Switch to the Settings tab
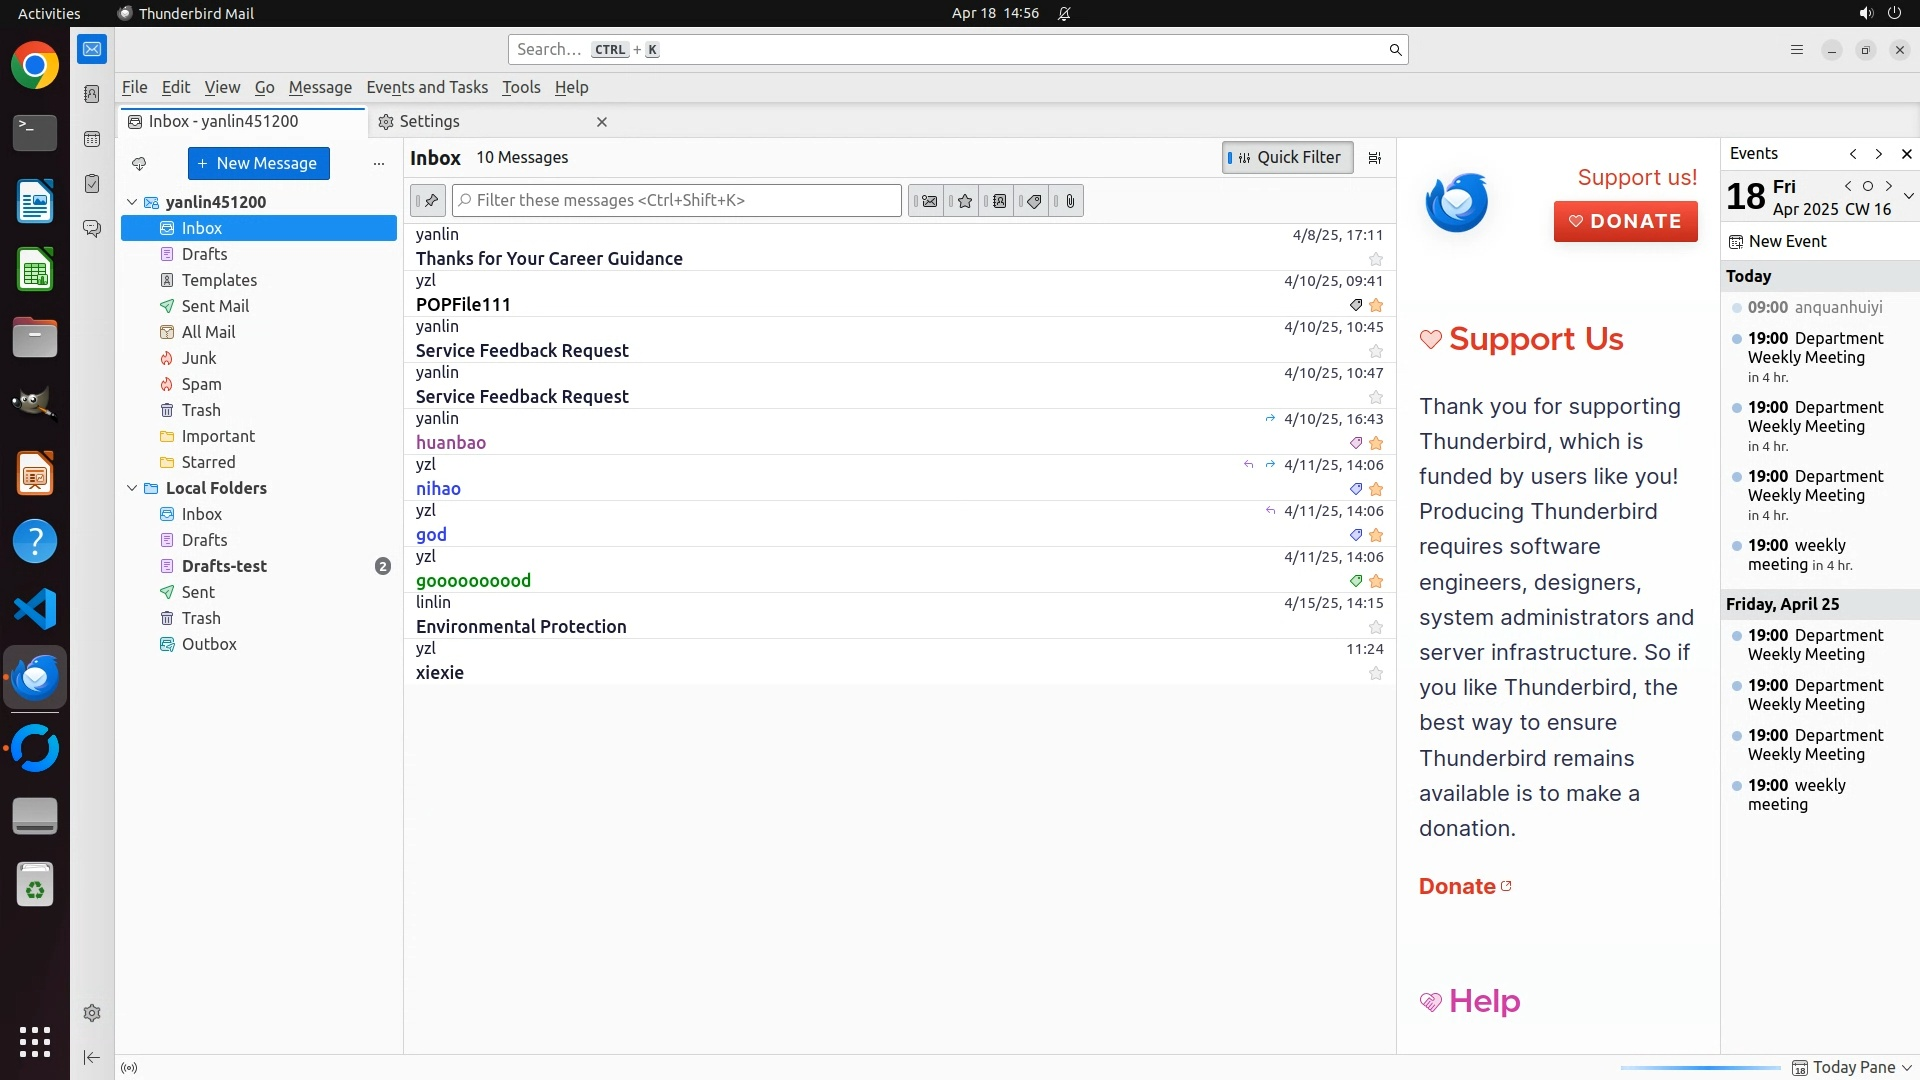The width and height of the screenshot is (1920, 1080). [430, 121]
